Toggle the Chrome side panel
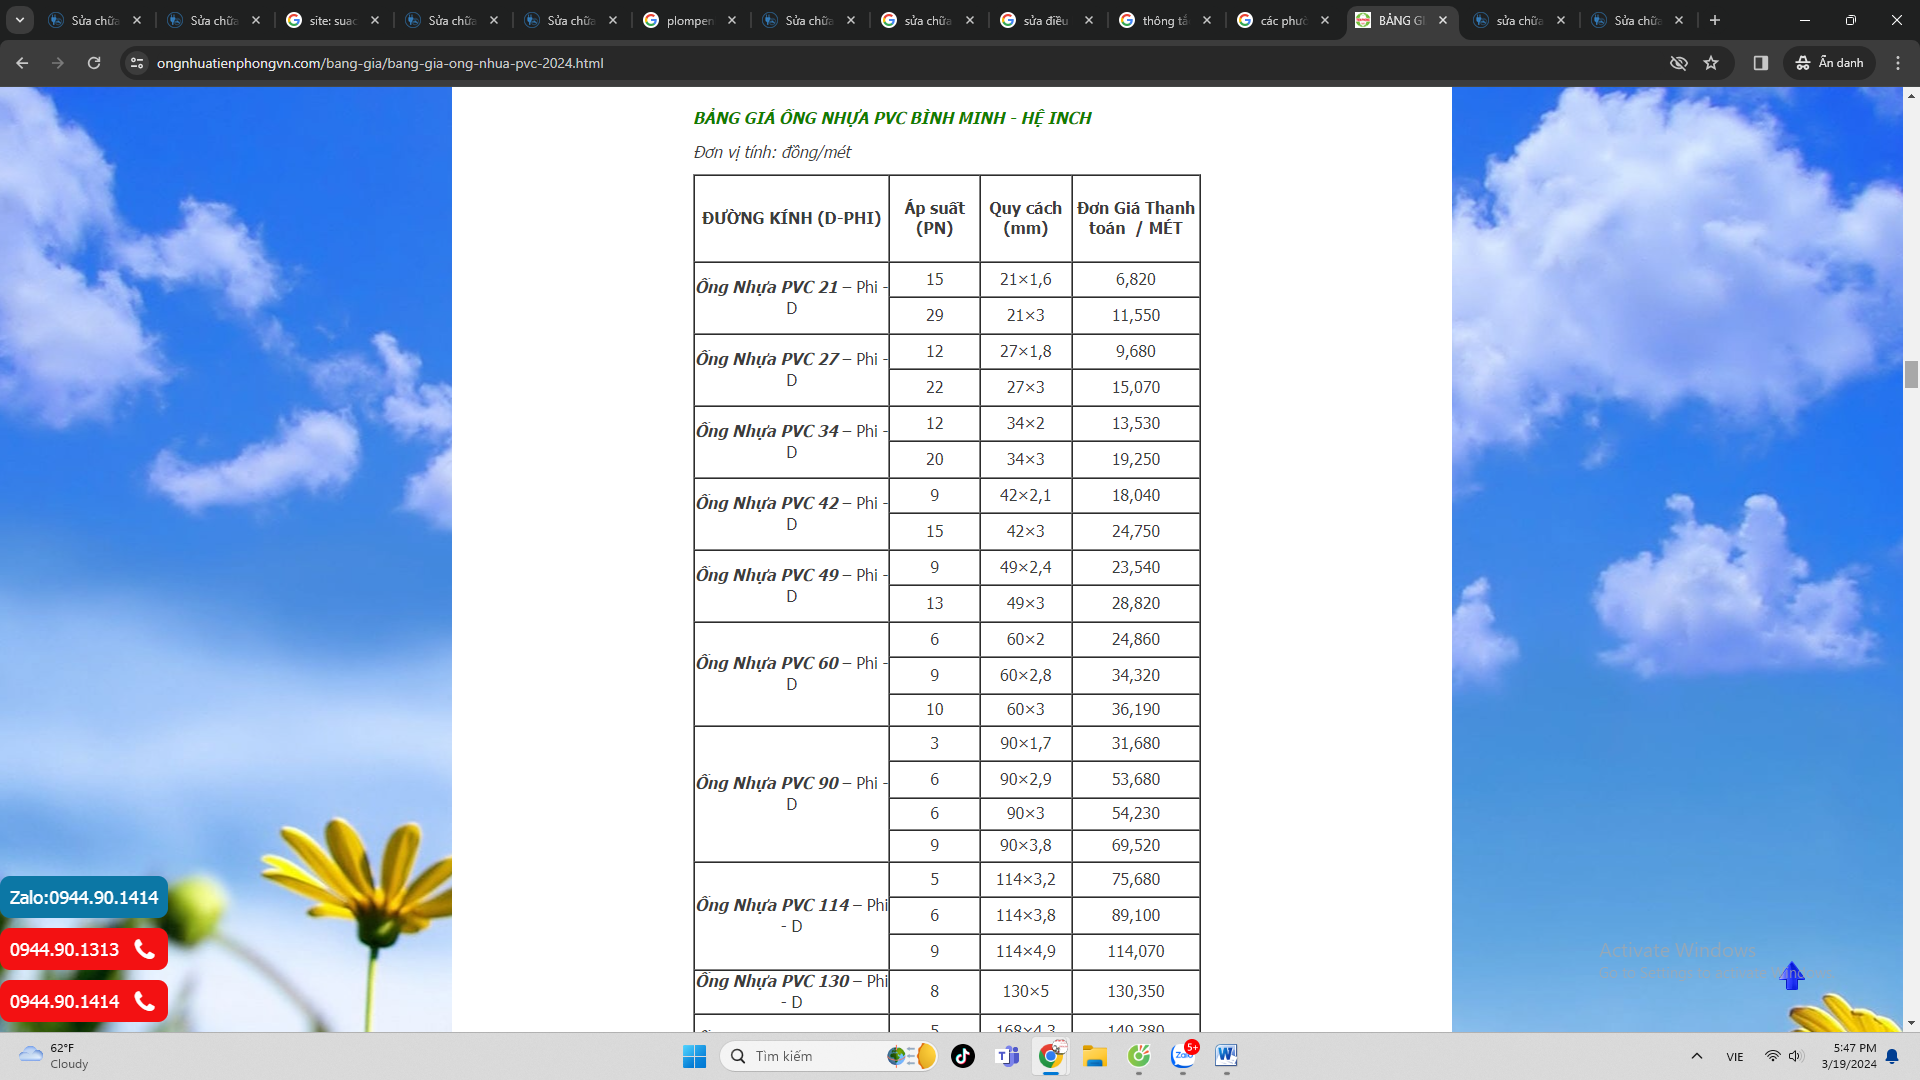The width and height of the screenshot is (1920, 1080). pos(1761,63)
